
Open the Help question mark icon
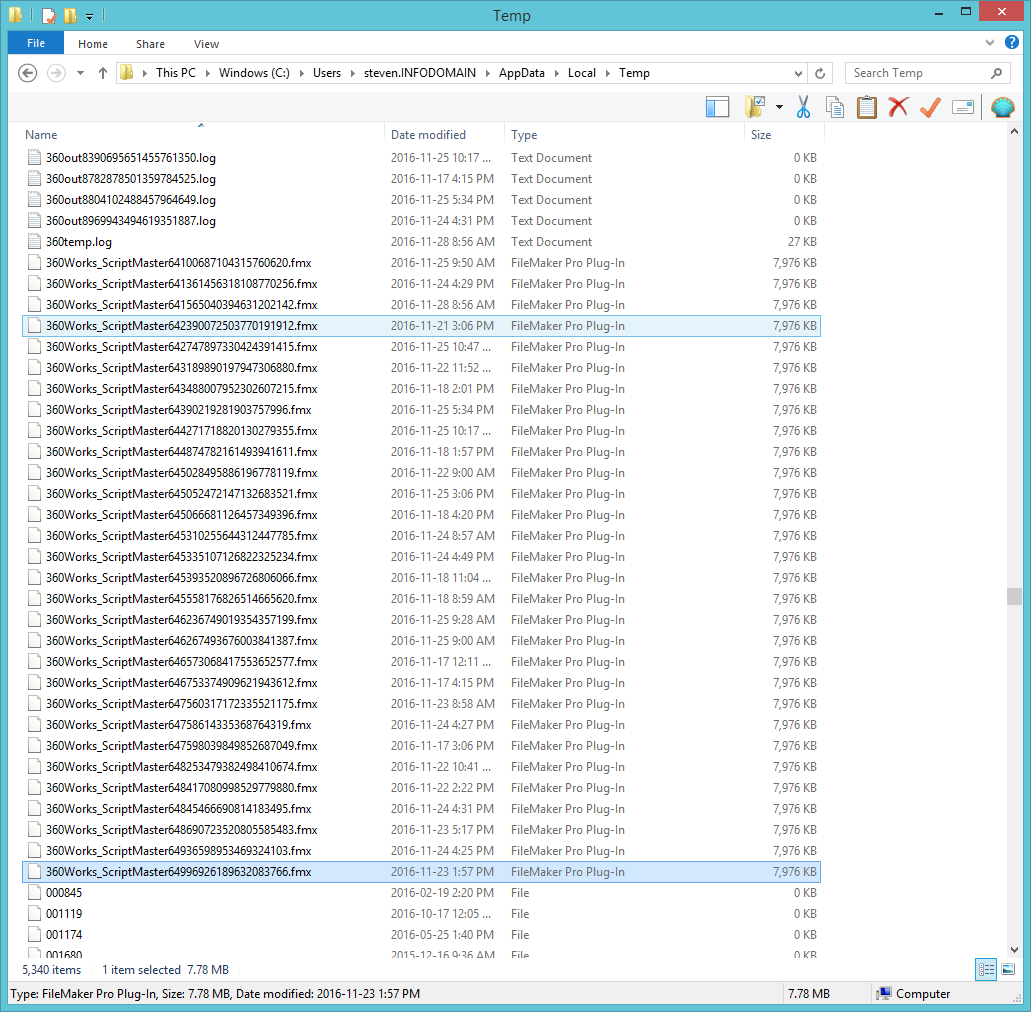click(1012, 43)
